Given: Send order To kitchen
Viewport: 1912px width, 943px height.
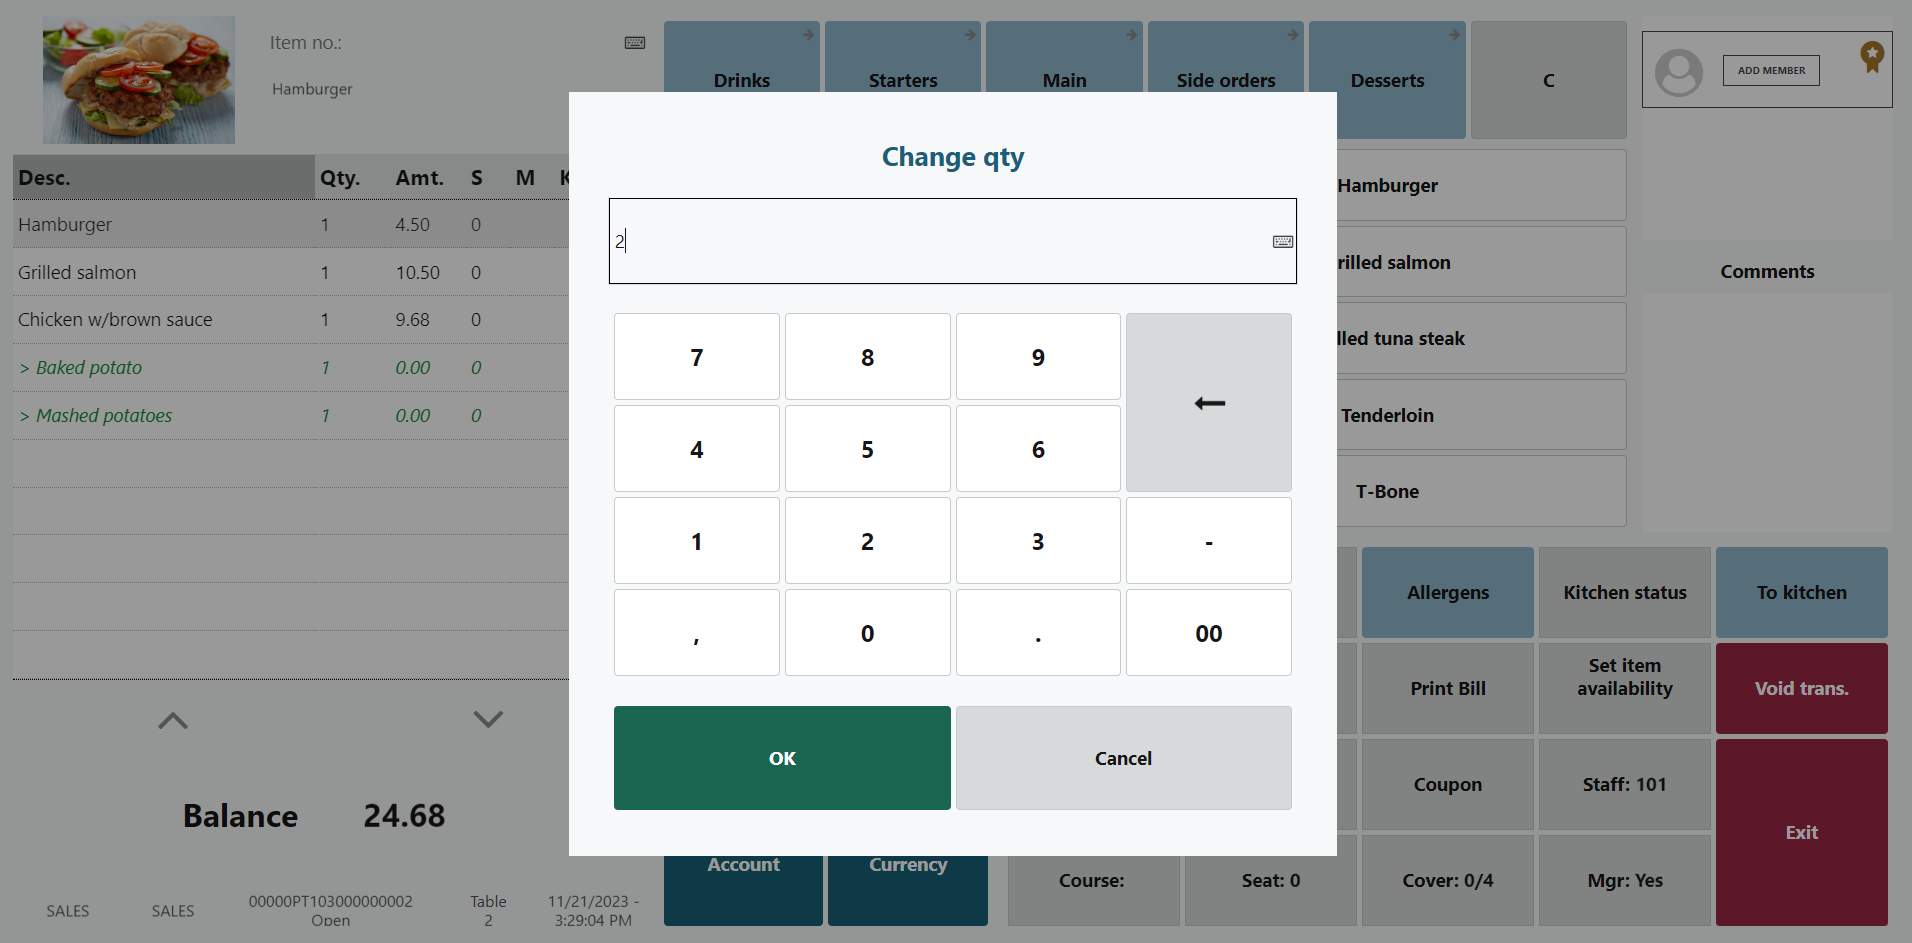Looking at the screenshot, I should coord(1802,592).
